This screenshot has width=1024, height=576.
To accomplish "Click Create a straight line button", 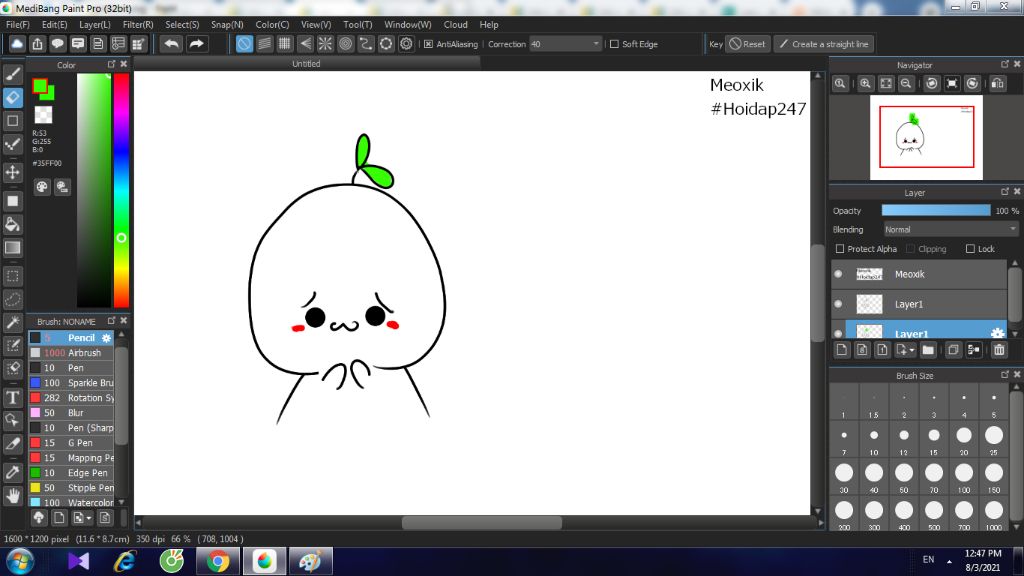I will coord(824,44).
